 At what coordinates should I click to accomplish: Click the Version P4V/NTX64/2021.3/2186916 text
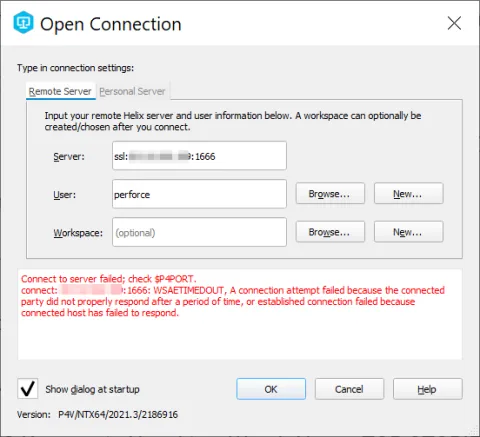[x=97, y=415]
